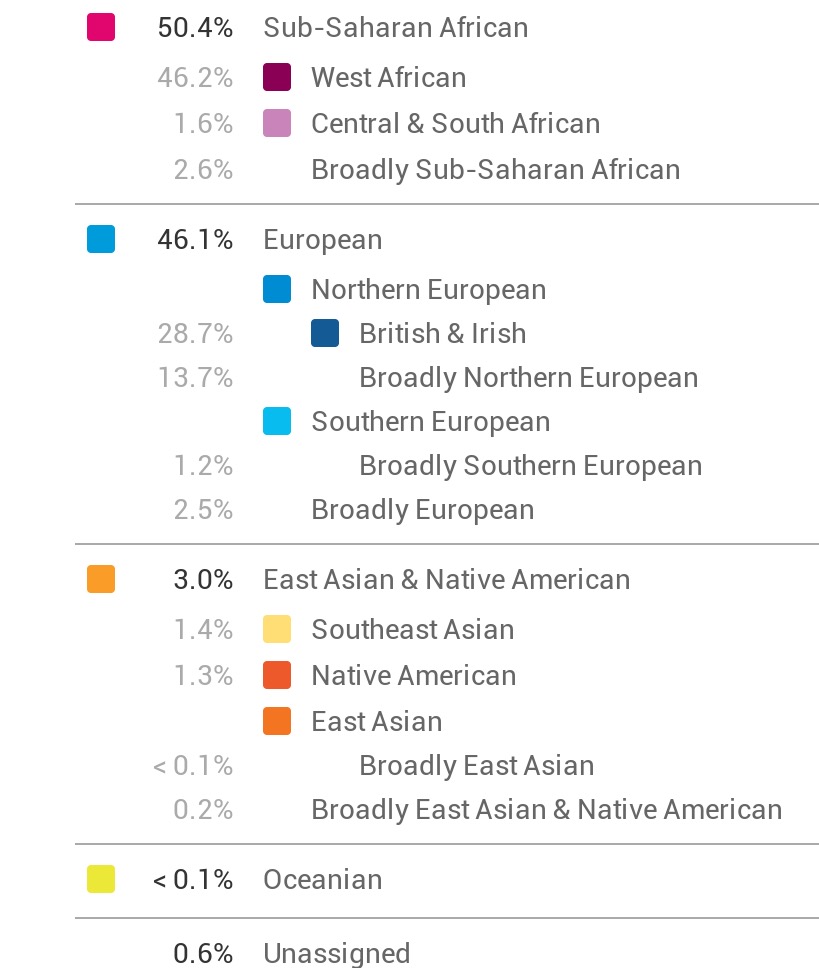819x968 pixels.
Task: Select Broadly East Asian & Native American row
Action: (x=546, y=809)
